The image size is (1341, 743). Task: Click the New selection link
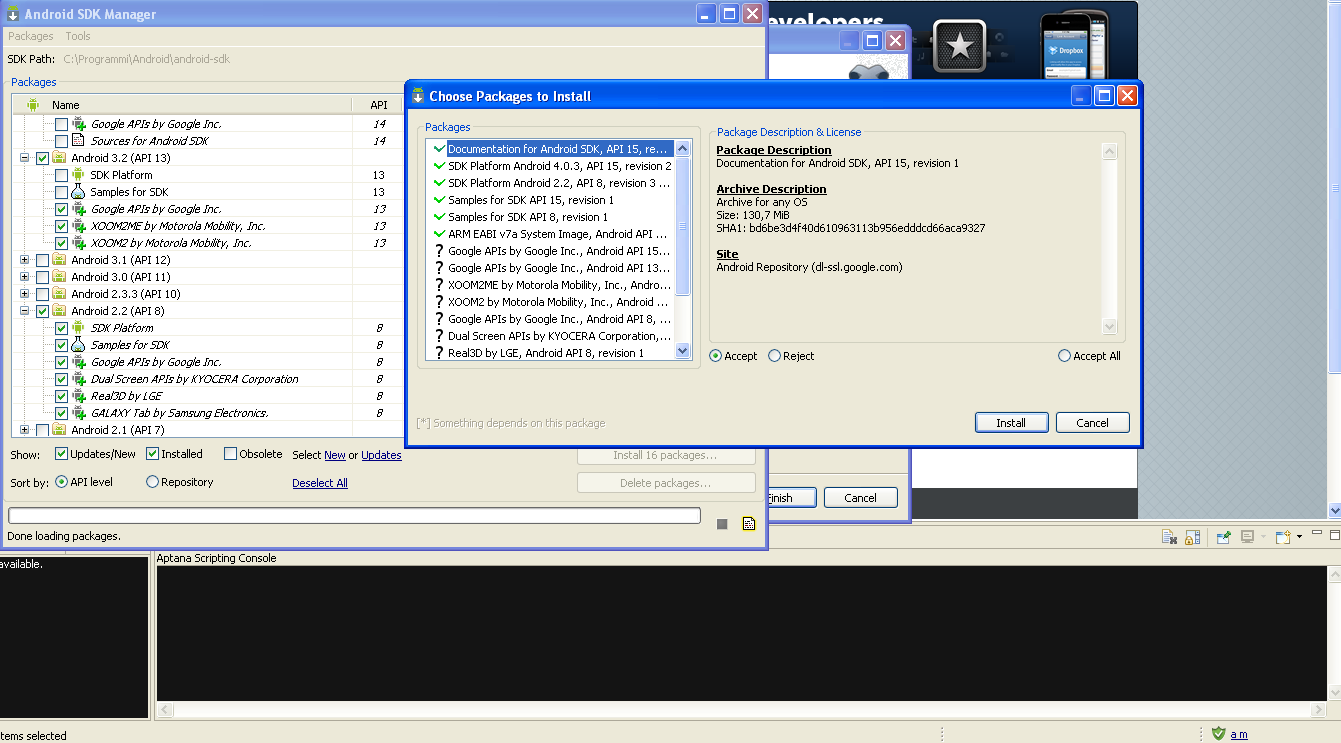click(335, 455)
